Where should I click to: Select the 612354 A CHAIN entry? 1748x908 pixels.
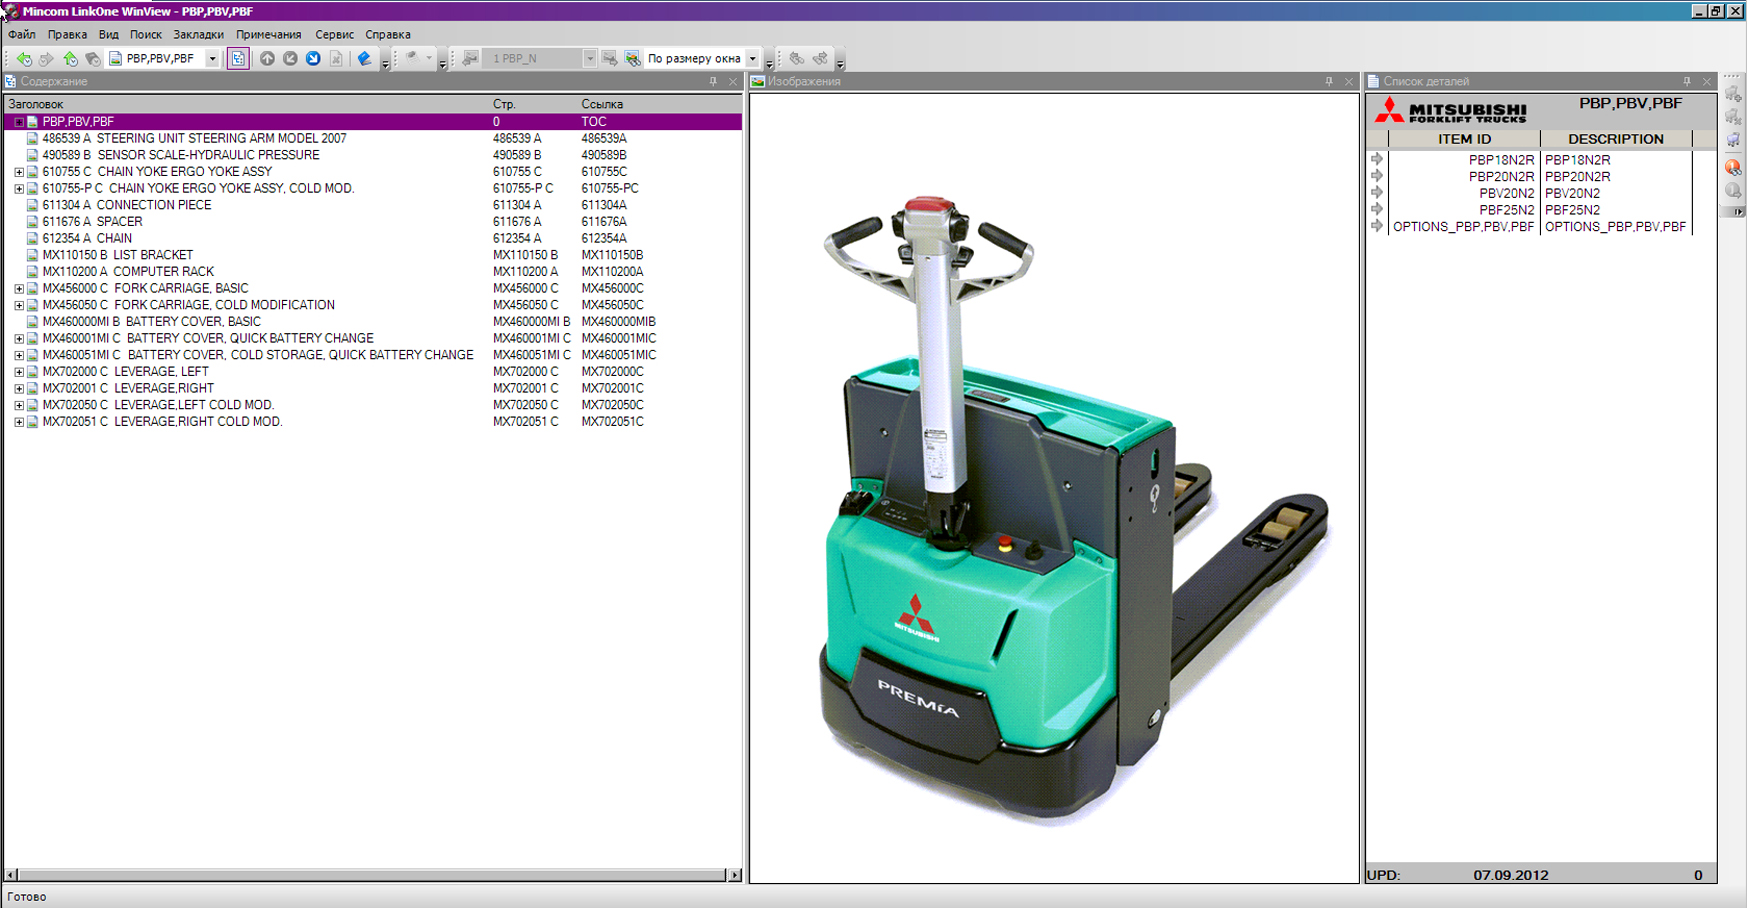114,238
